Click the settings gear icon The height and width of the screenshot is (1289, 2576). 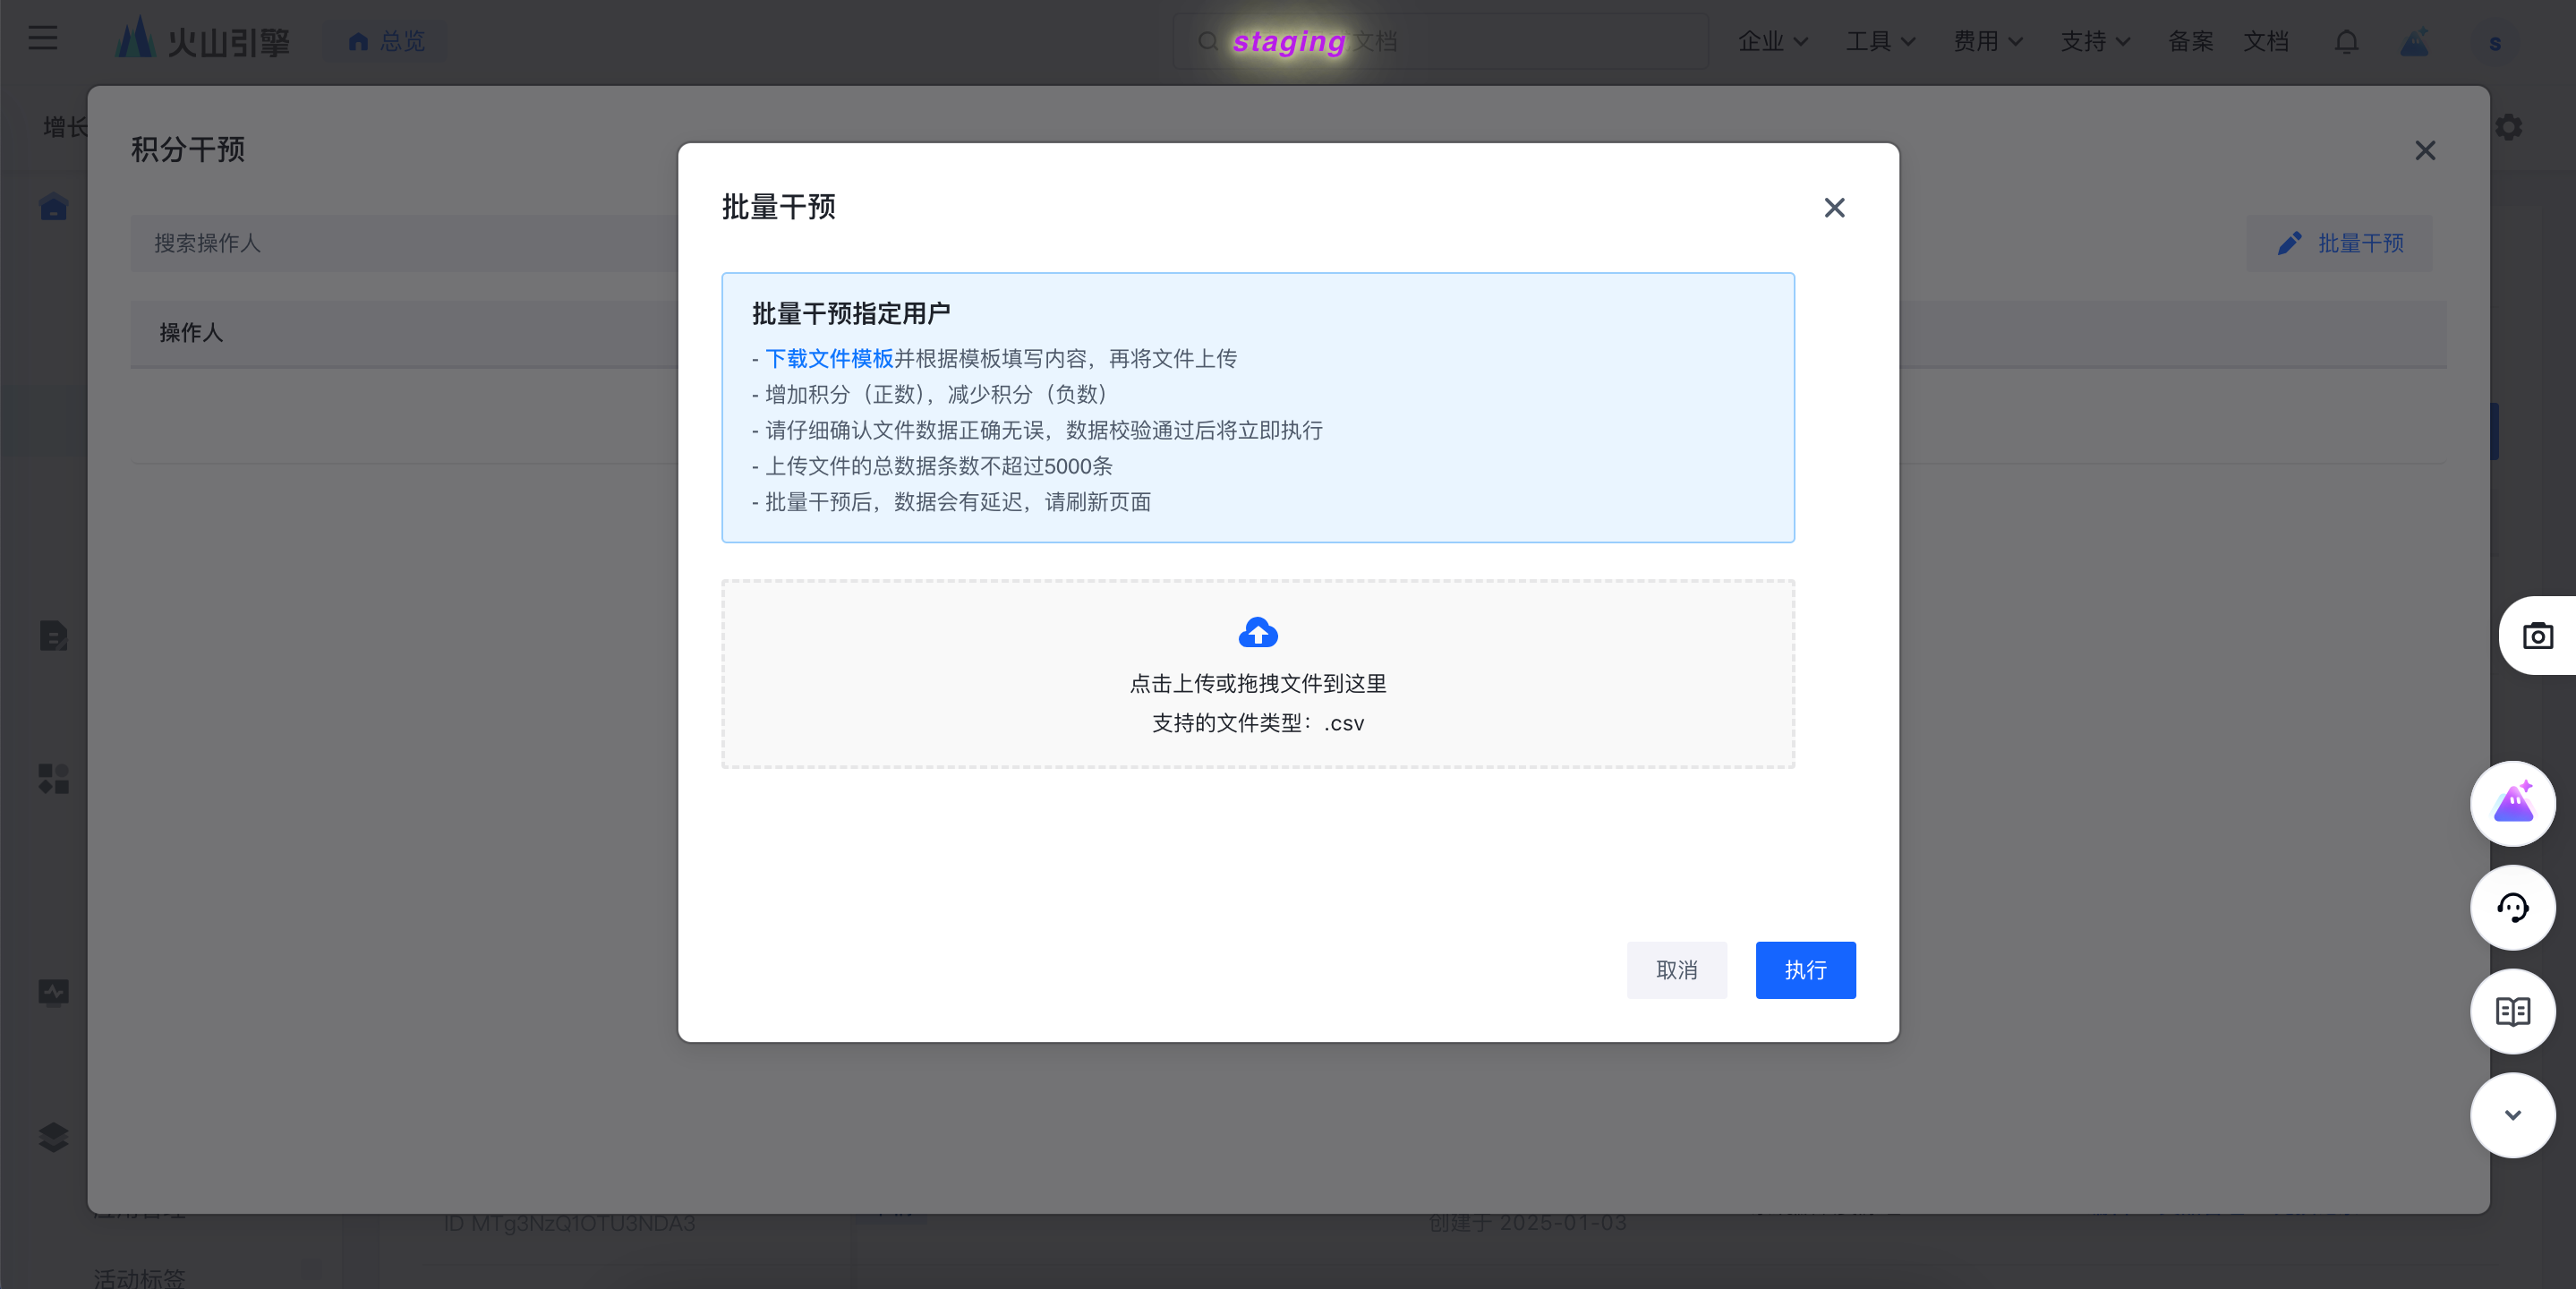(2508, 127)
